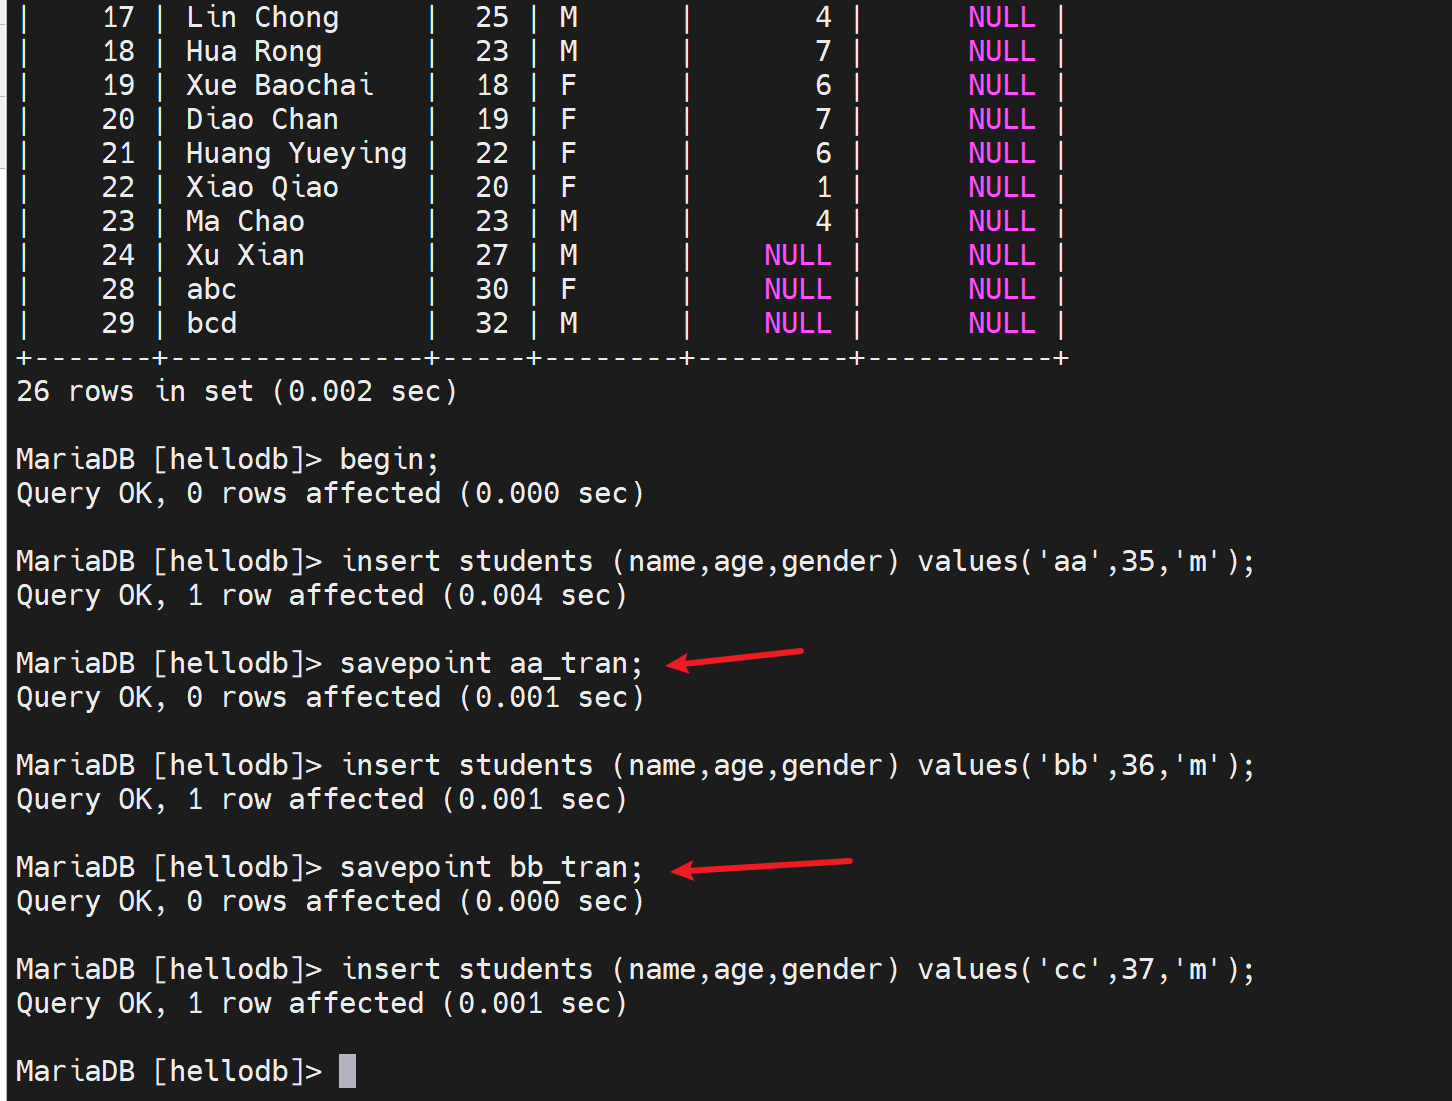Click the red arrow beside savepoint aa_tran
This screenshot has width=1452, height=1101.
tap(735, 658)
